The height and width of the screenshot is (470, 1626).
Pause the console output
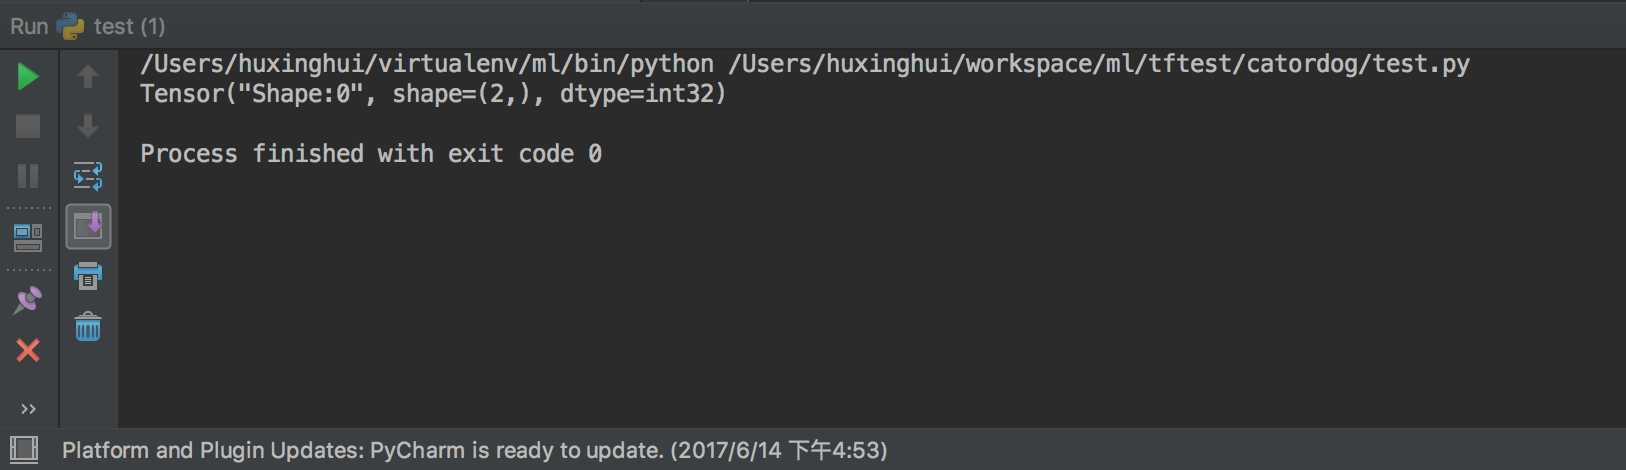pyautogui.click(x=28, y=176)
